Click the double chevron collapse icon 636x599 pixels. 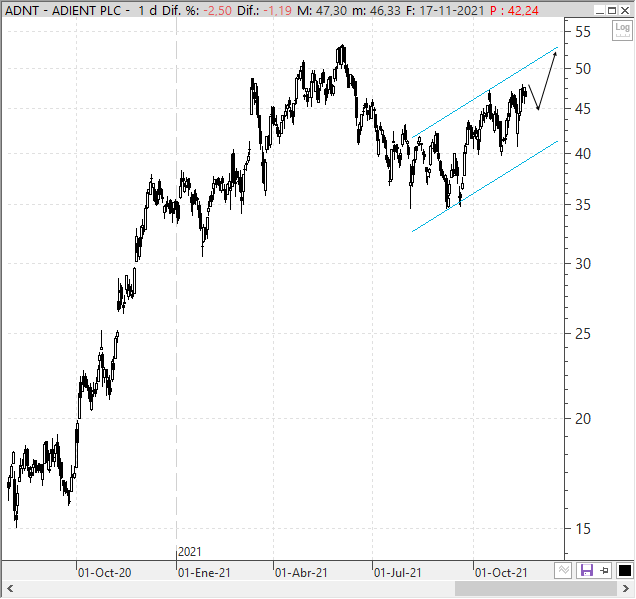click(x=564, y=570)
